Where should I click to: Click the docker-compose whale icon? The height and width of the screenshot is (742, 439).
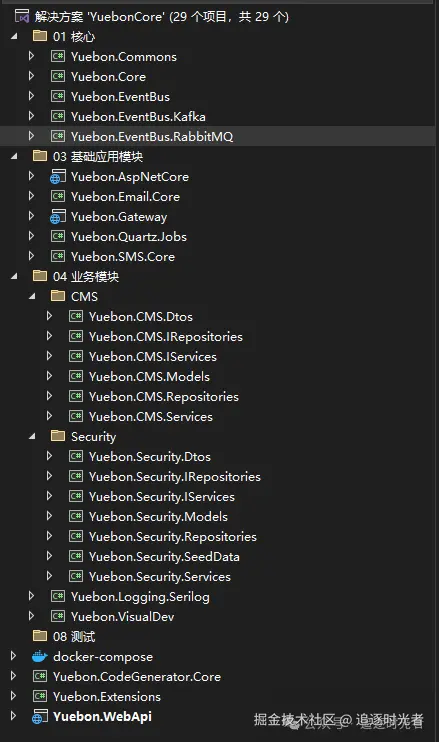tap(40, 656)
